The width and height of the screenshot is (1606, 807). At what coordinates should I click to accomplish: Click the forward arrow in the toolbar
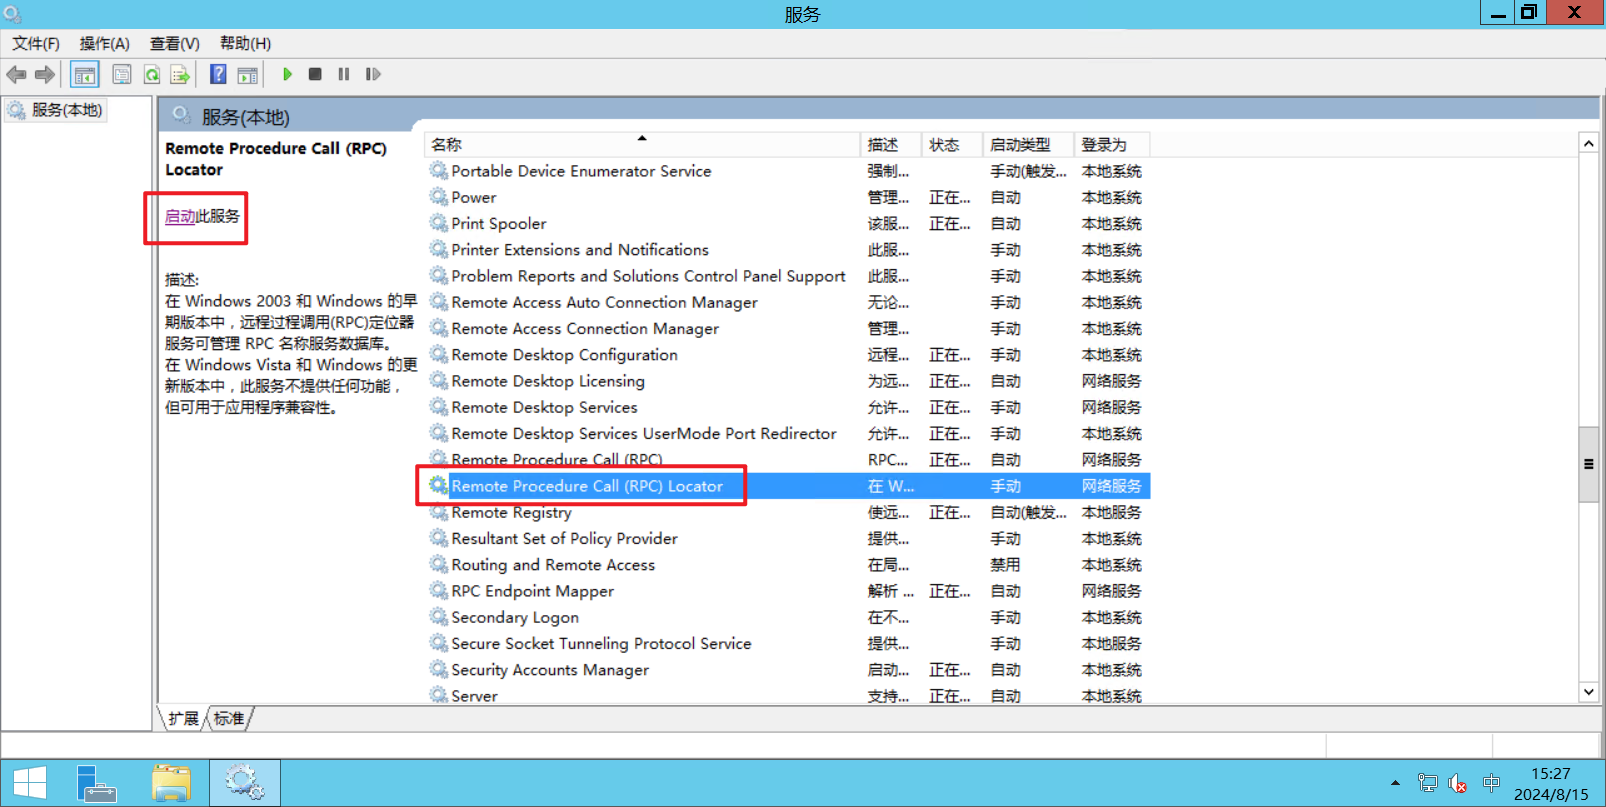click(x=45, y=74)
